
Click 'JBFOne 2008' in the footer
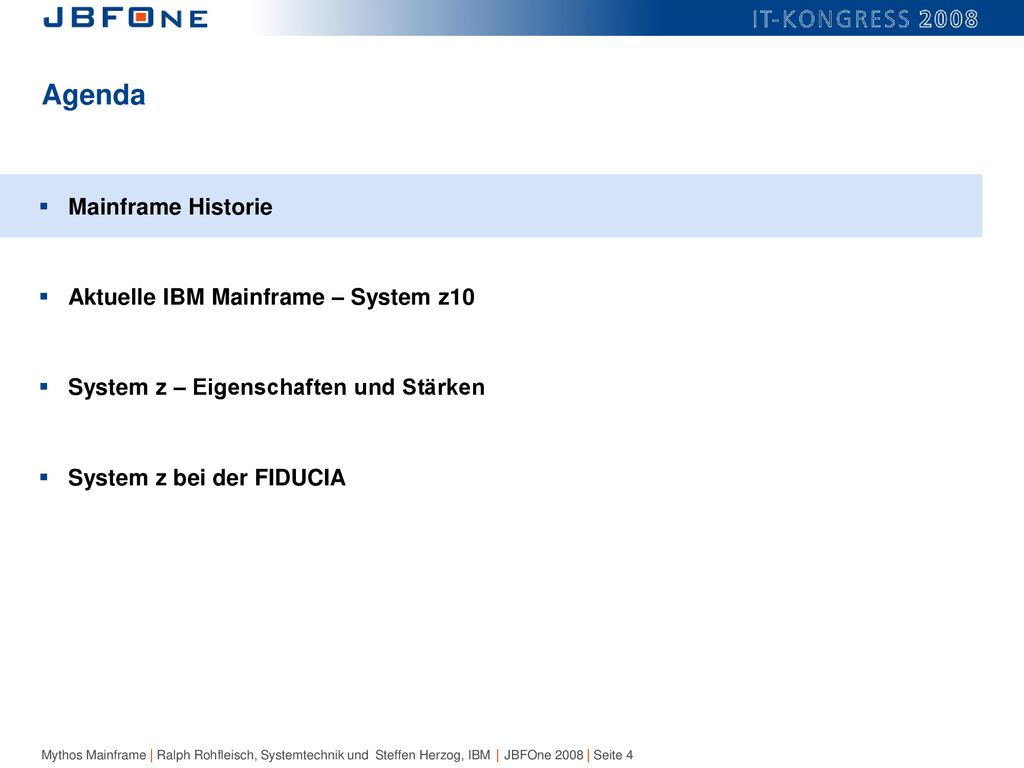[x=543, y=755]
